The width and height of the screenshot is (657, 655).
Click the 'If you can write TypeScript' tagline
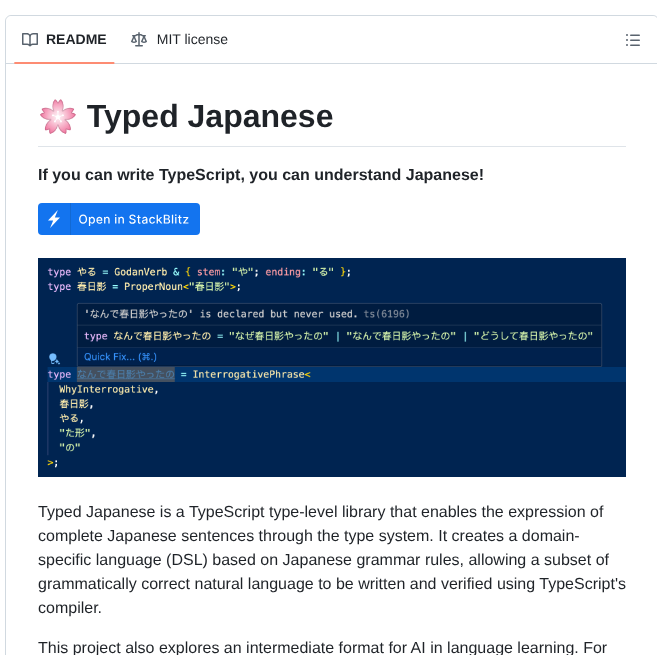pyautogui.click(x=261, y=175)
